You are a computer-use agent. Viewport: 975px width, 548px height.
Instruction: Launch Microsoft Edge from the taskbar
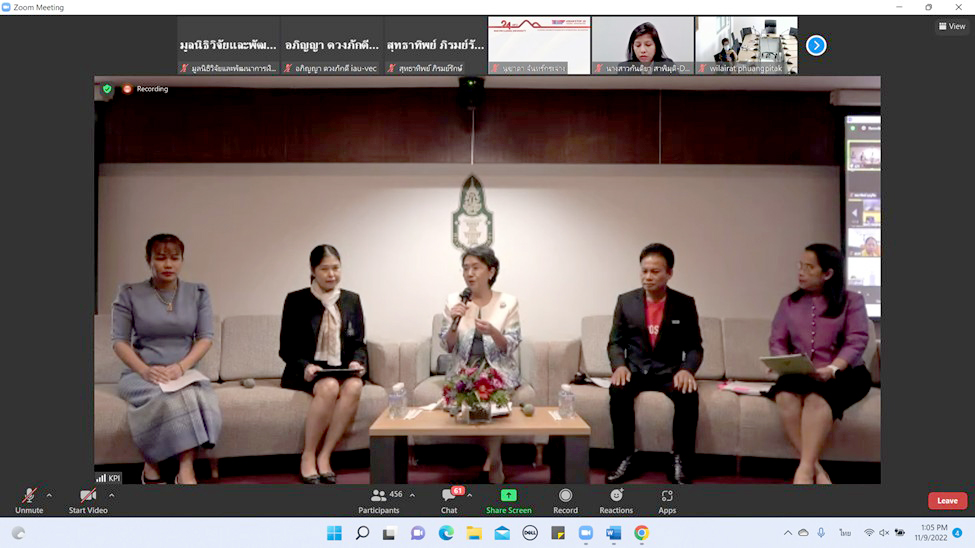point(446,533)
